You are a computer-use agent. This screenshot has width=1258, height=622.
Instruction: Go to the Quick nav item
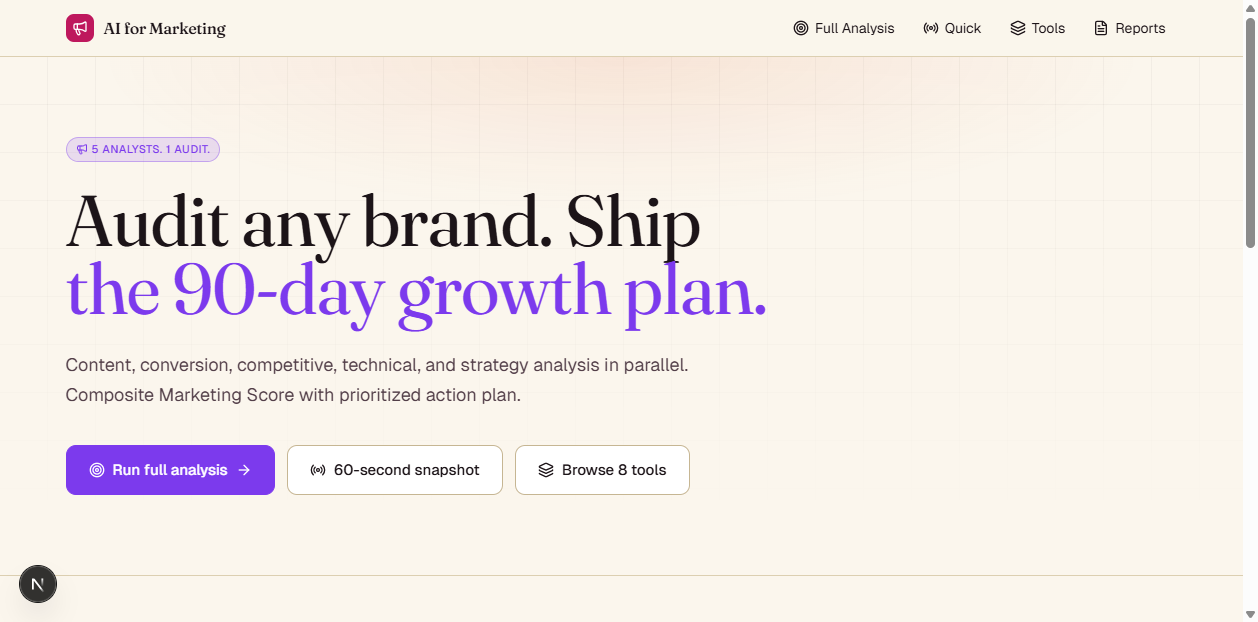click(x=952, y=28)
